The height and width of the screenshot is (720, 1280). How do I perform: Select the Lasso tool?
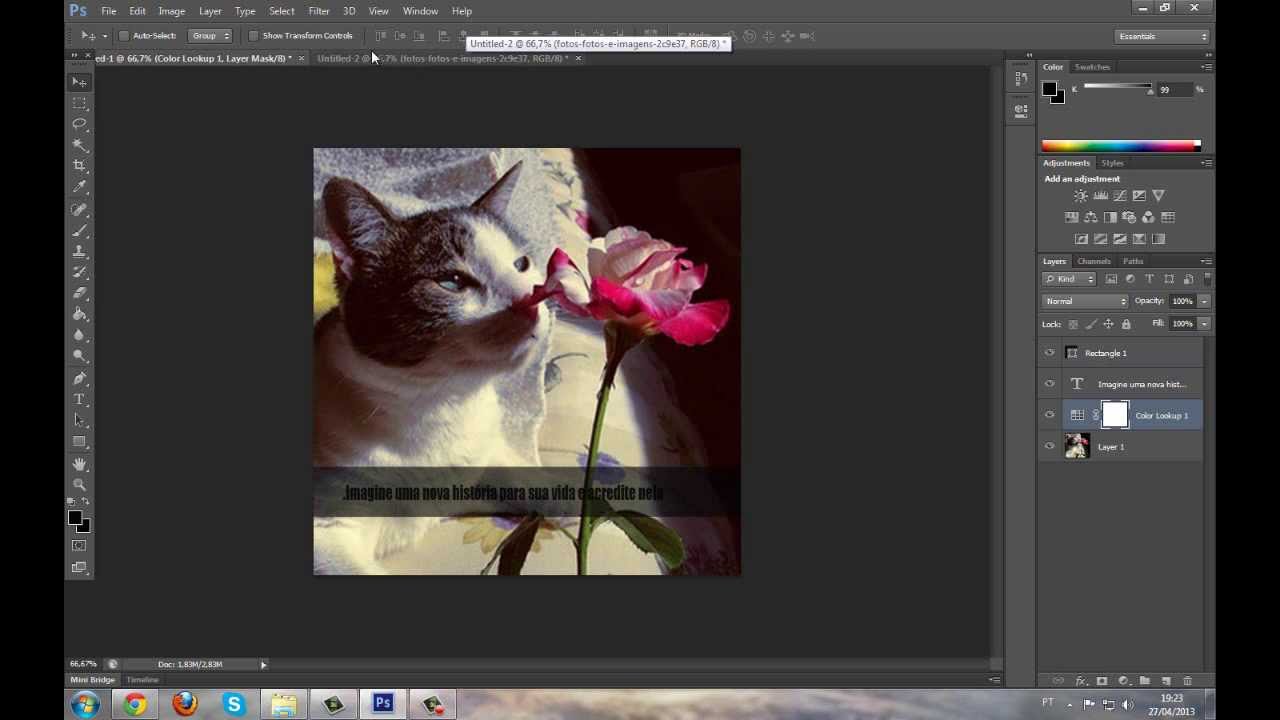80,124
